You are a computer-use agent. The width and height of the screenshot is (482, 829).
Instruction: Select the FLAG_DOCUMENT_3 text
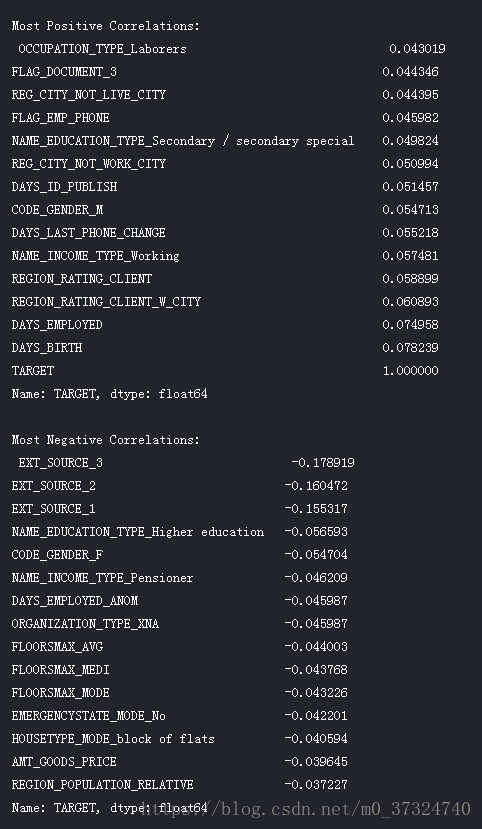(x=64, y=72)
